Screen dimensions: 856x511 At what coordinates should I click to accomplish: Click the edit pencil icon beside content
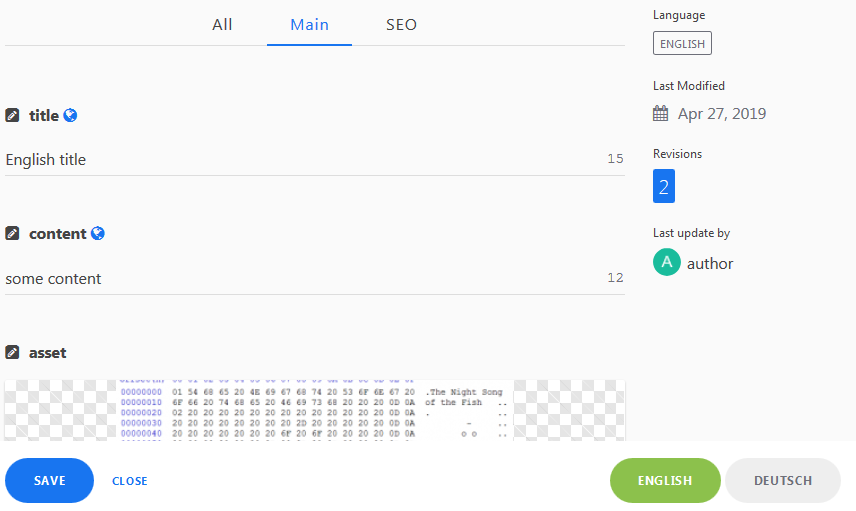pos(12,233)
